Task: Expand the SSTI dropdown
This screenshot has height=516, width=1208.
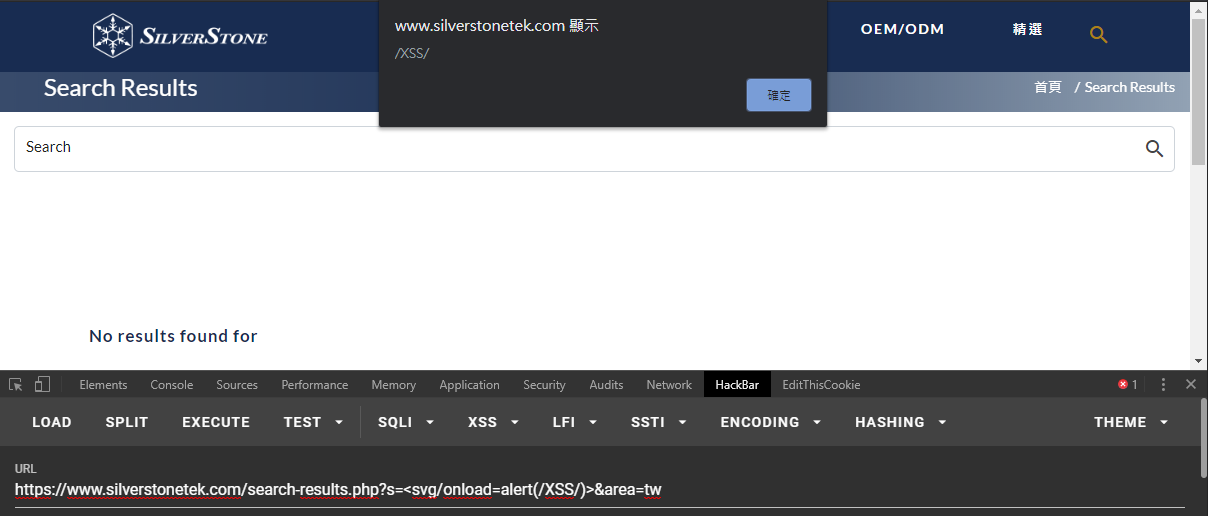Action: [659, 422]
